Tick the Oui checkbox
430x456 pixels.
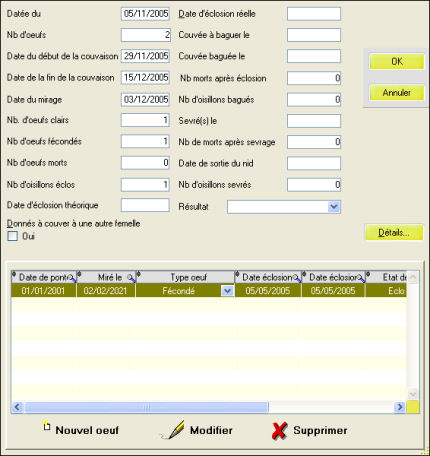13,236
